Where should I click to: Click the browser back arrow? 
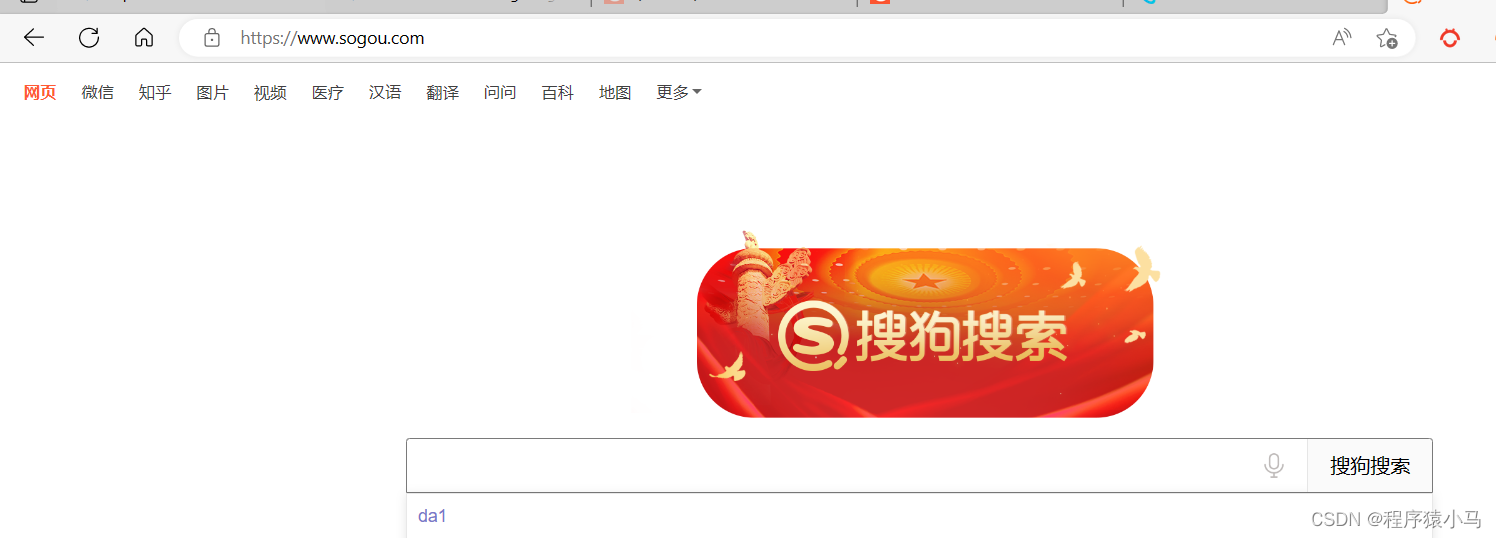click(34, 38)
